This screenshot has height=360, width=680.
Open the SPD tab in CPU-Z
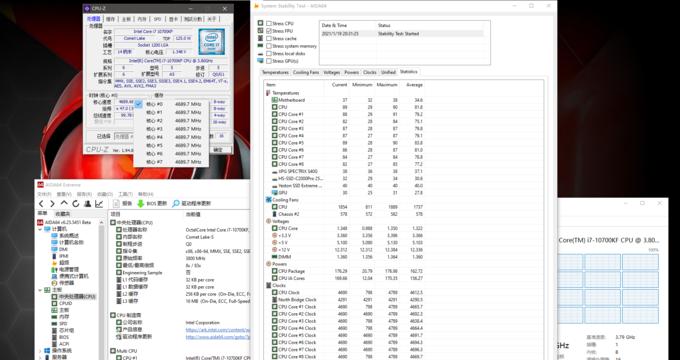(157, 19)
